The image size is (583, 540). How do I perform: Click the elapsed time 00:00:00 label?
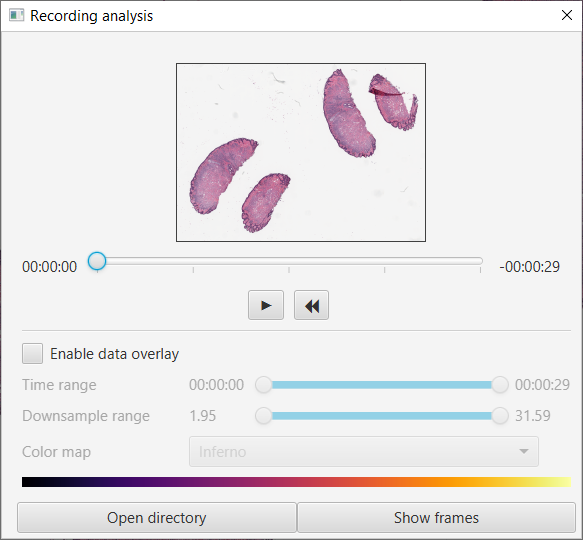49,267
